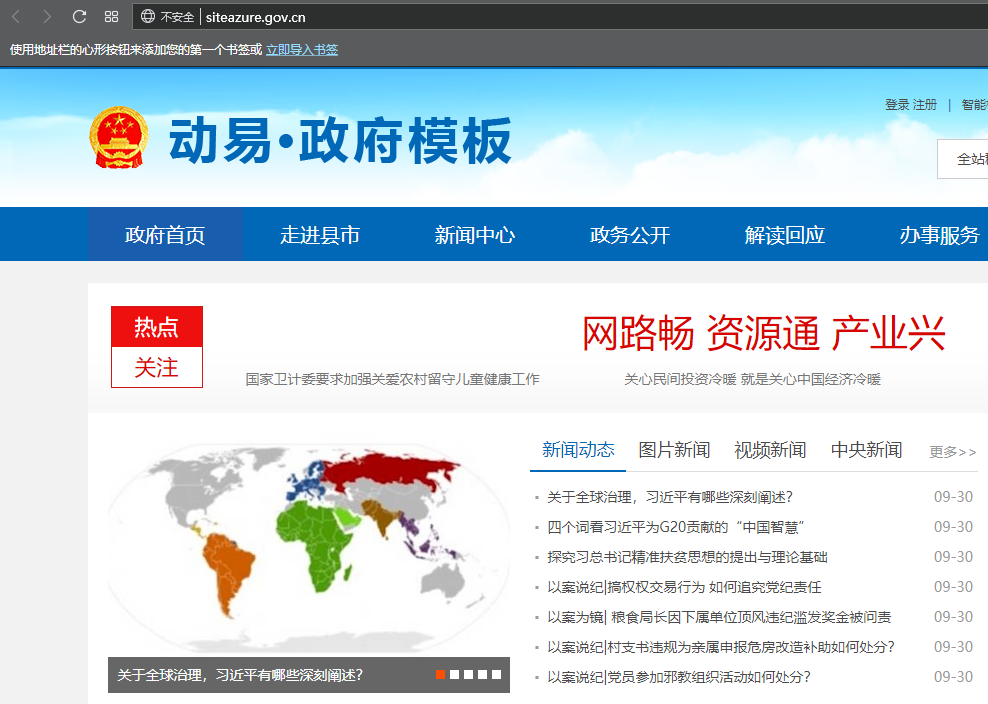Click the browser back arrow button
This screenshot has height=704, width=988.
16,17
